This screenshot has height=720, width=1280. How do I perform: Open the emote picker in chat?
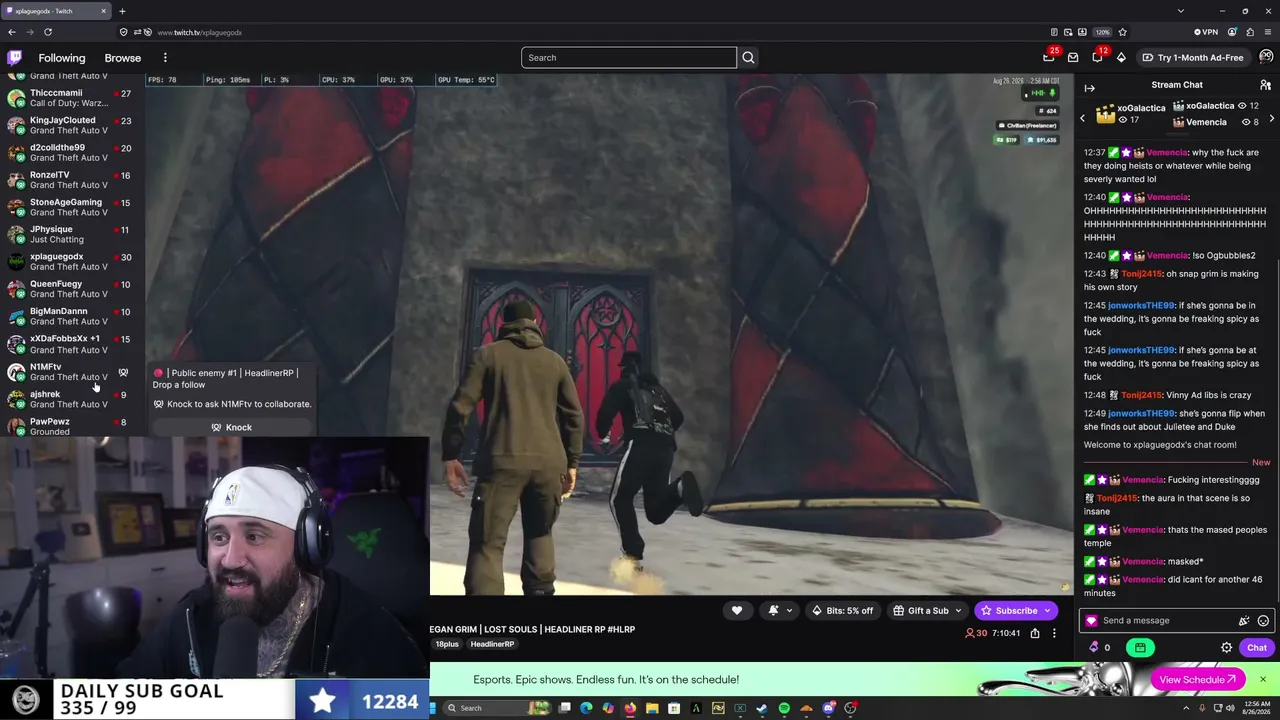(1263, 621)
